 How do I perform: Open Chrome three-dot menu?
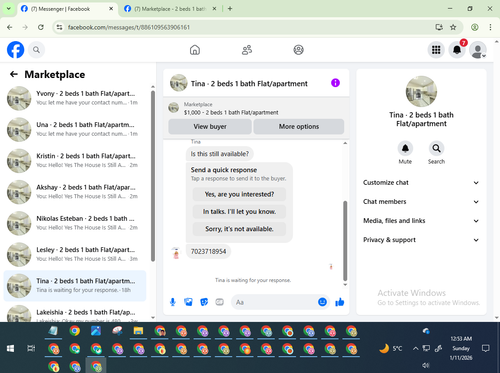tap(490, 27)
